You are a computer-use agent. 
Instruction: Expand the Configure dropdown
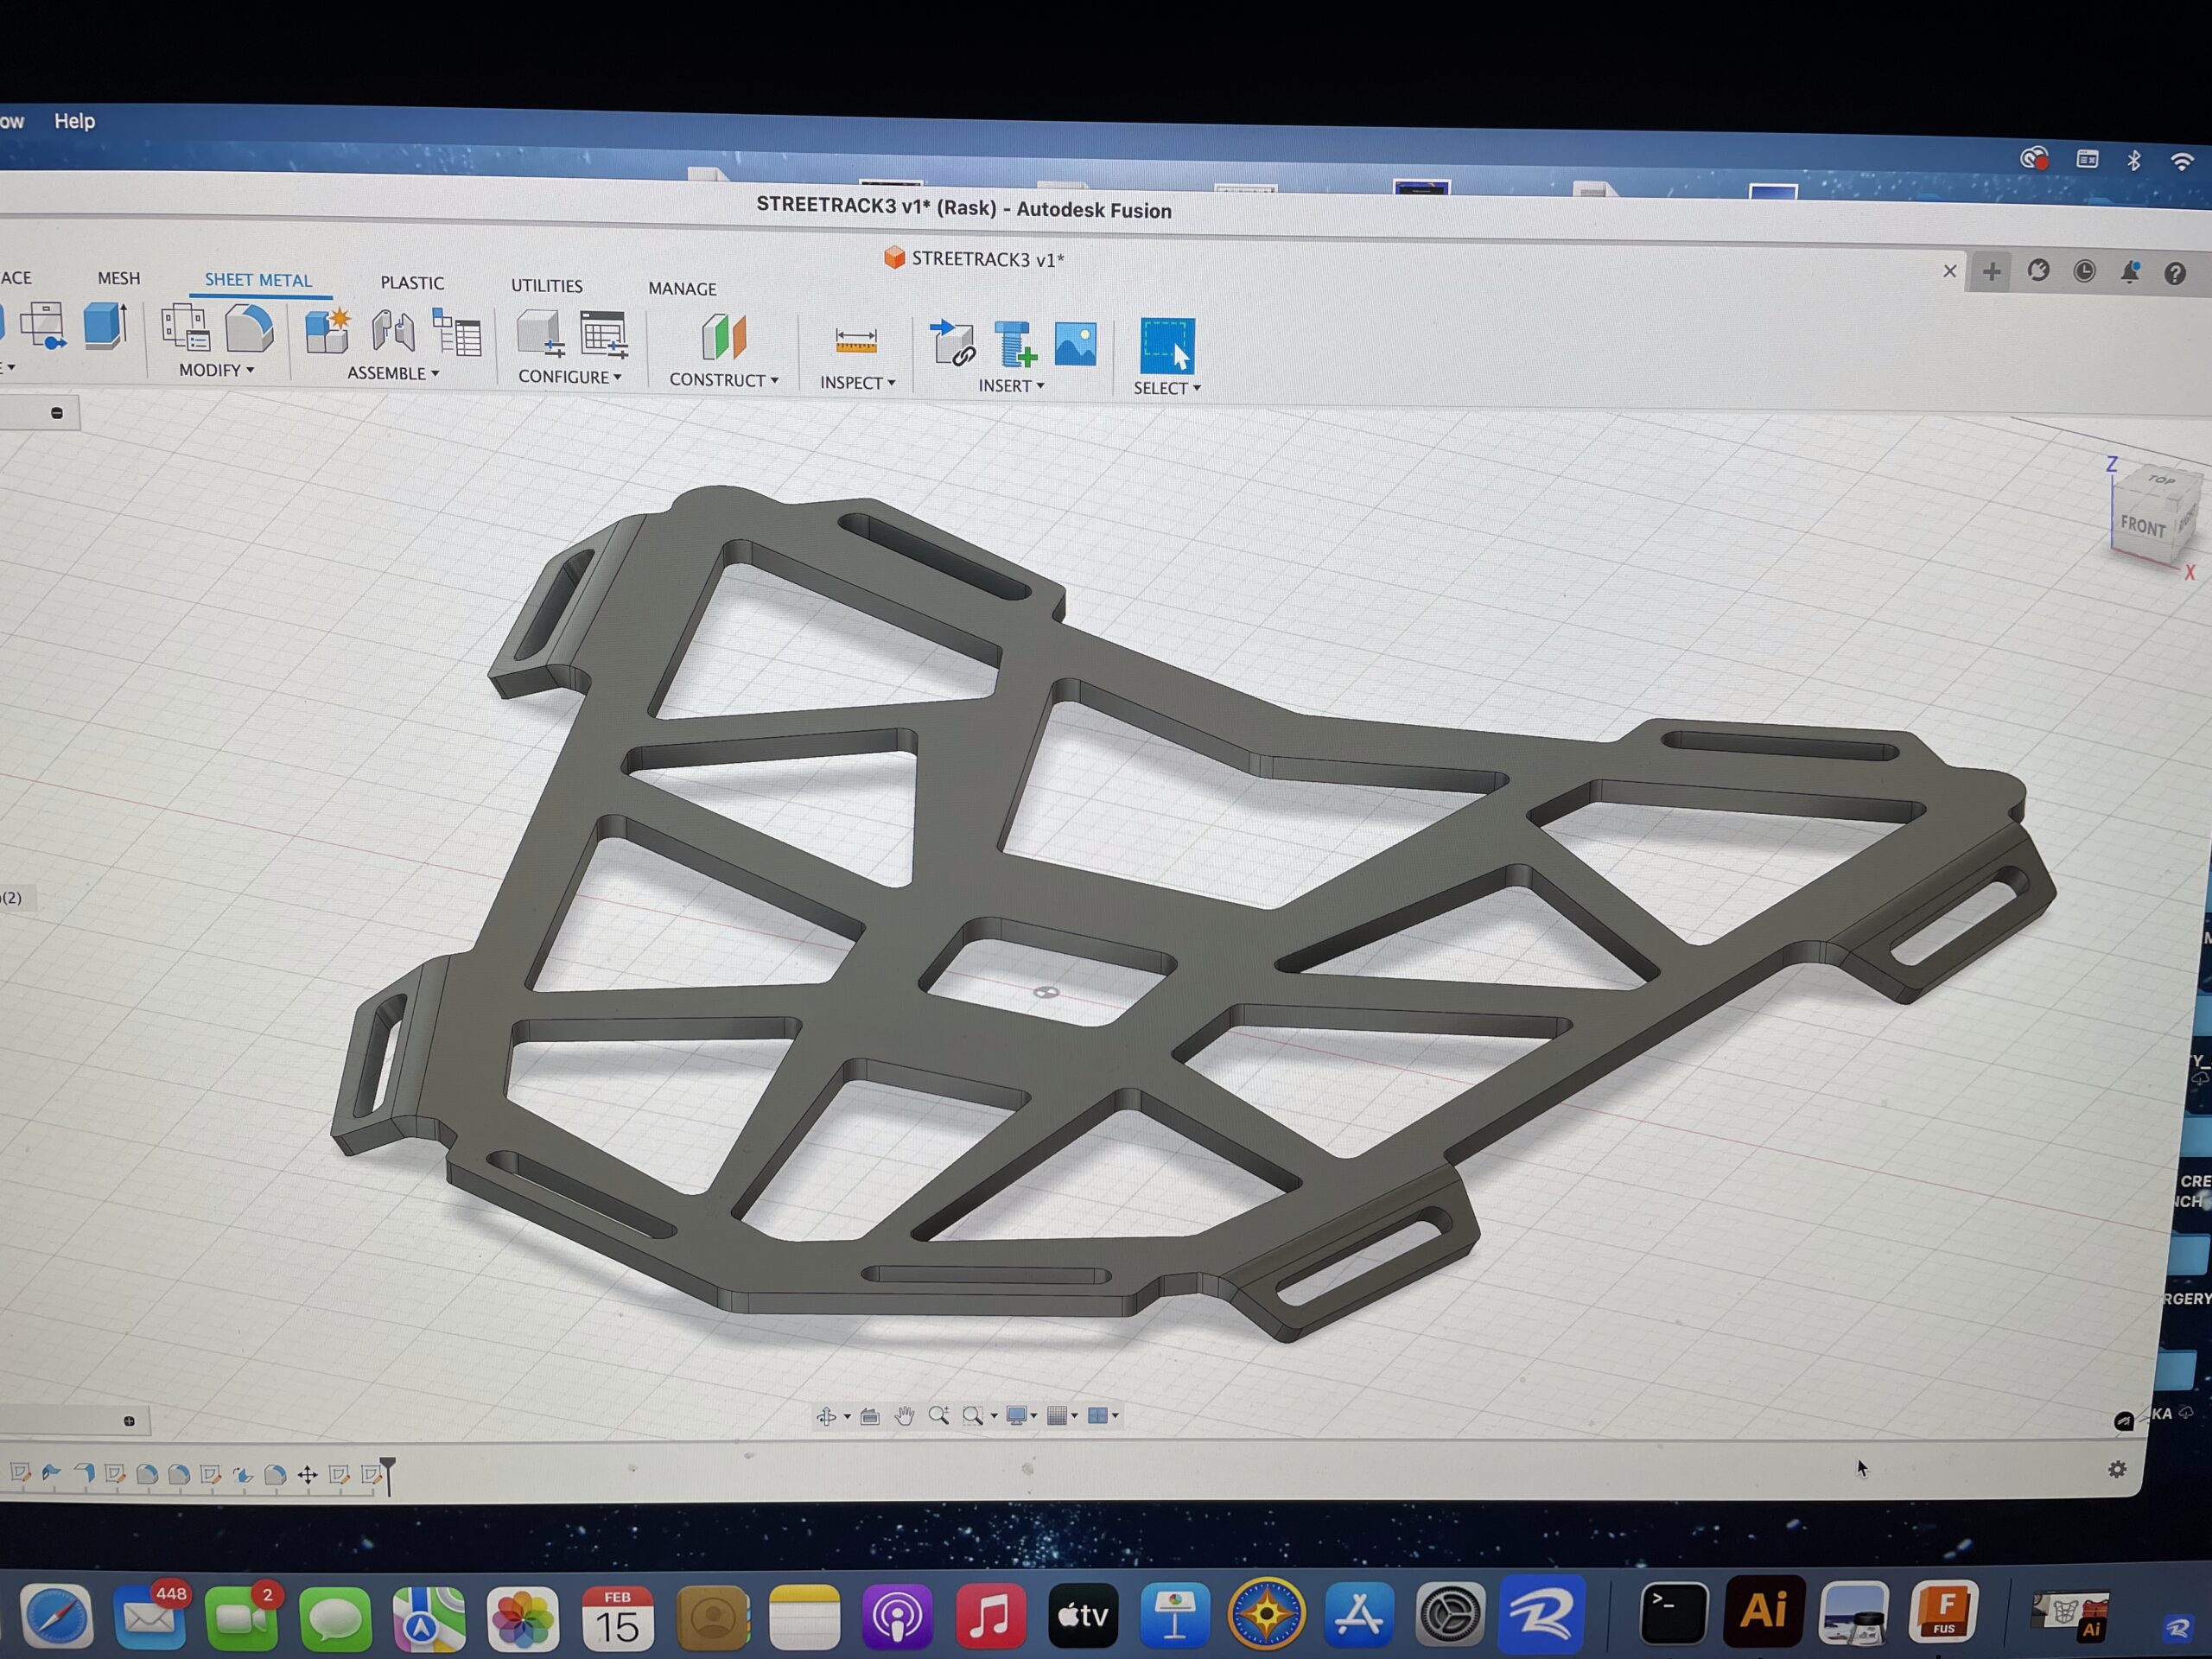coord(570,377)
